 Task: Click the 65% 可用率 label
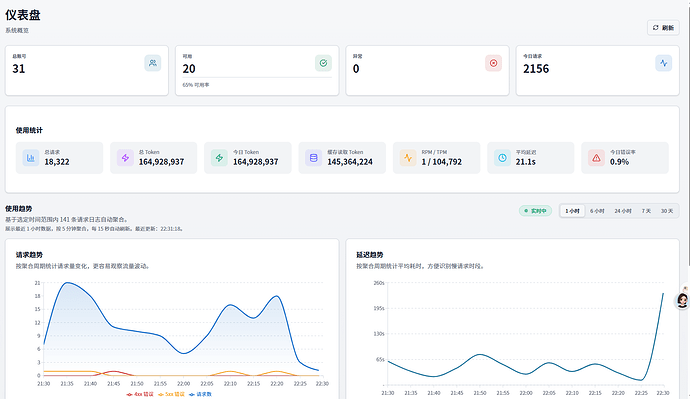tap(196, 85)
